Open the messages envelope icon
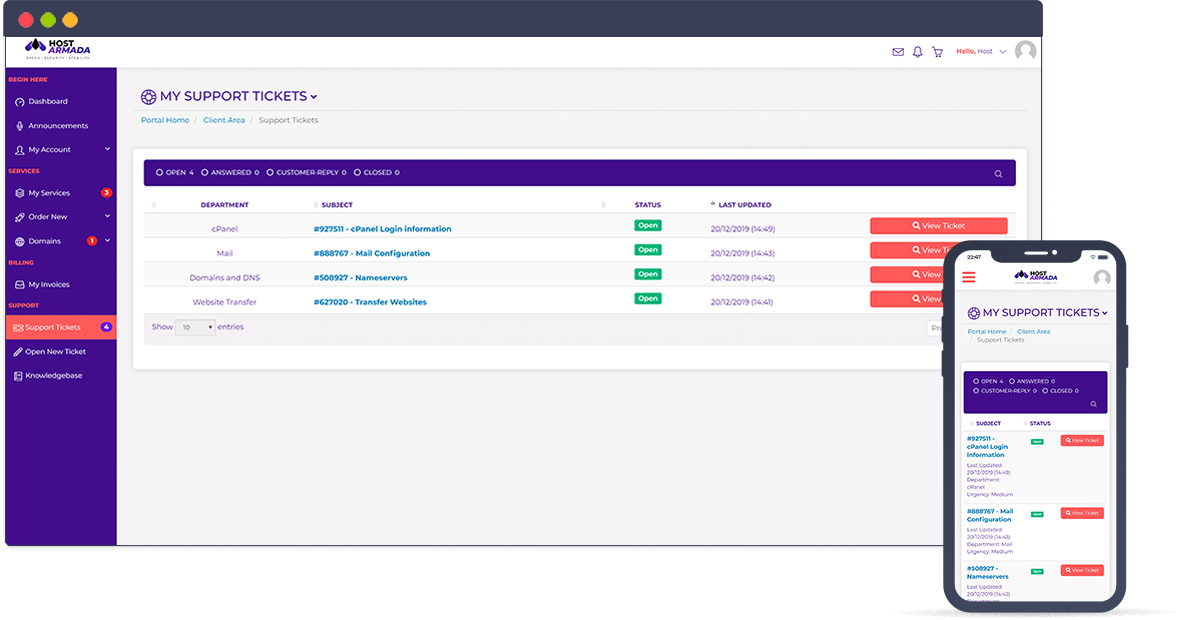Viewport: 1200px width, 620px height. 897,51
